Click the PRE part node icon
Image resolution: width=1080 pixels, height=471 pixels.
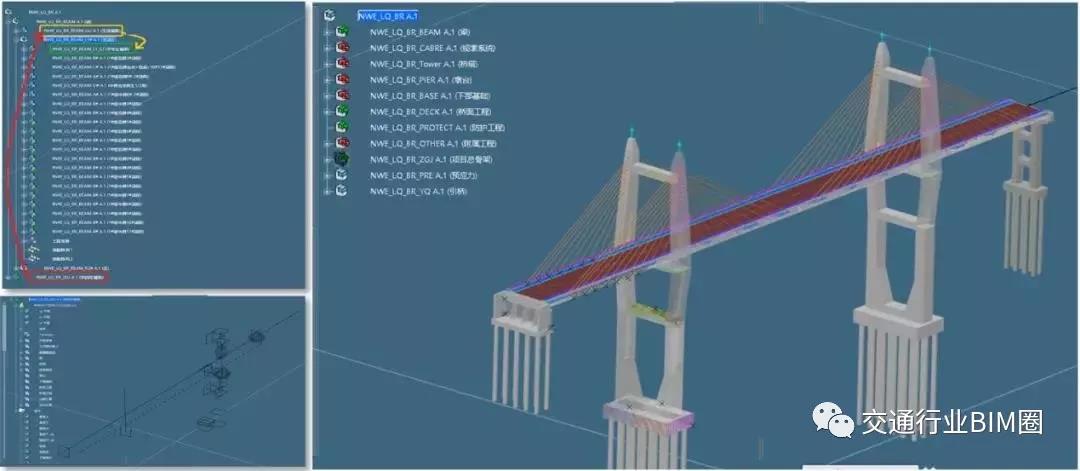pos(341,175)
